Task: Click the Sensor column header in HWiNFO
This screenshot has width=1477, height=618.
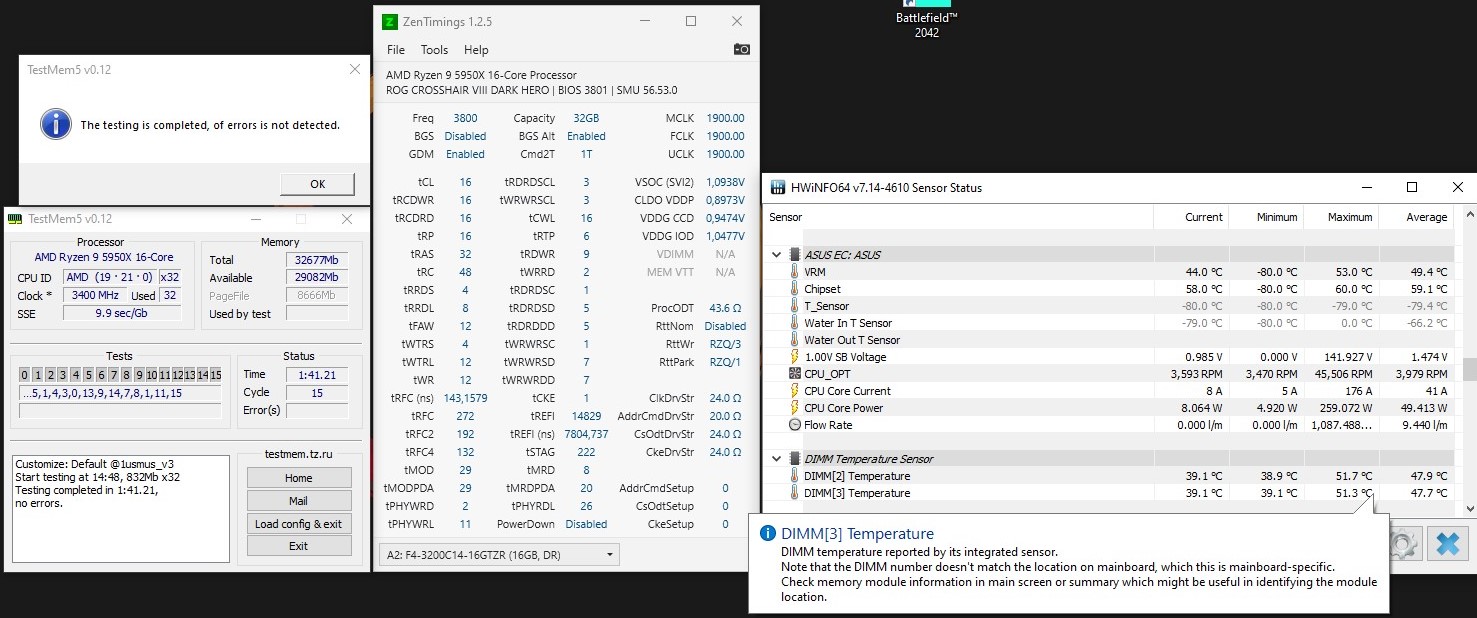Action: [x=959, y=217]
